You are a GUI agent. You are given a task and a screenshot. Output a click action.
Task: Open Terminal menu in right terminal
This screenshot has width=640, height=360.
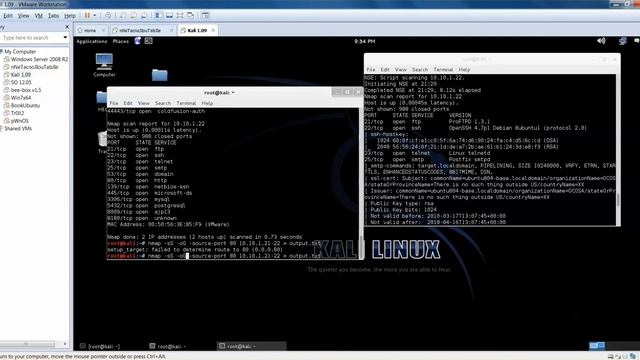443,70
